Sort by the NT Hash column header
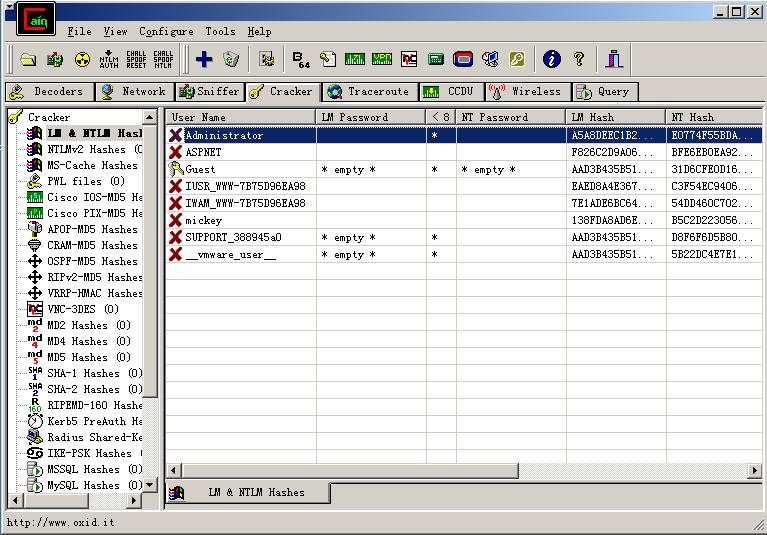The width and height of the screenshot is (767, 535). tap(714, 117)
